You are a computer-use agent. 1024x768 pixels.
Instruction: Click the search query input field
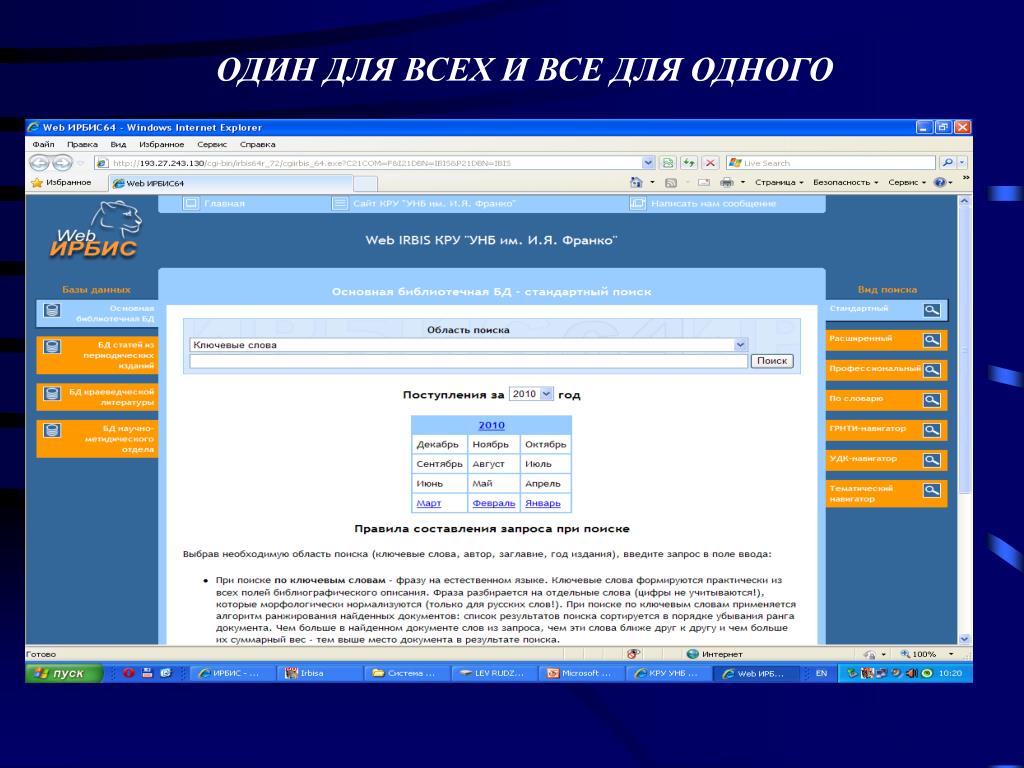tap(468, 360)
